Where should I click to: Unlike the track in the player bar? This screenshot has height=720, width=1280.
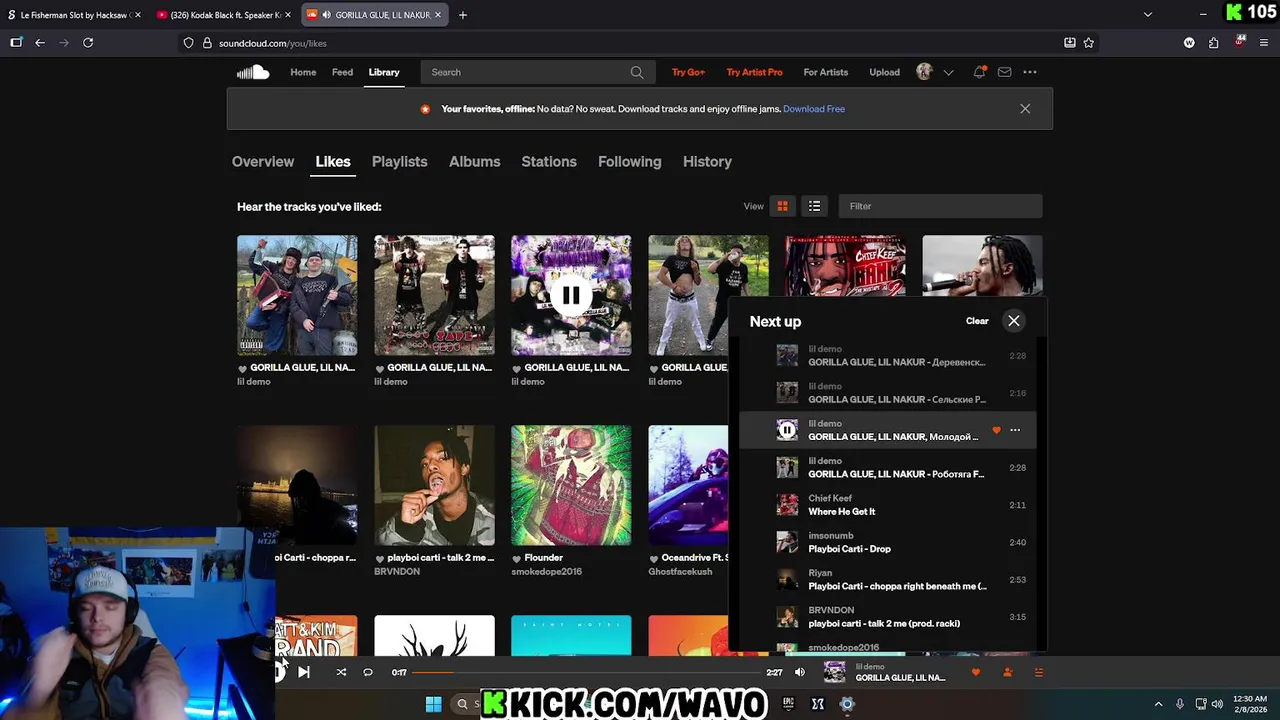point(976,672)
